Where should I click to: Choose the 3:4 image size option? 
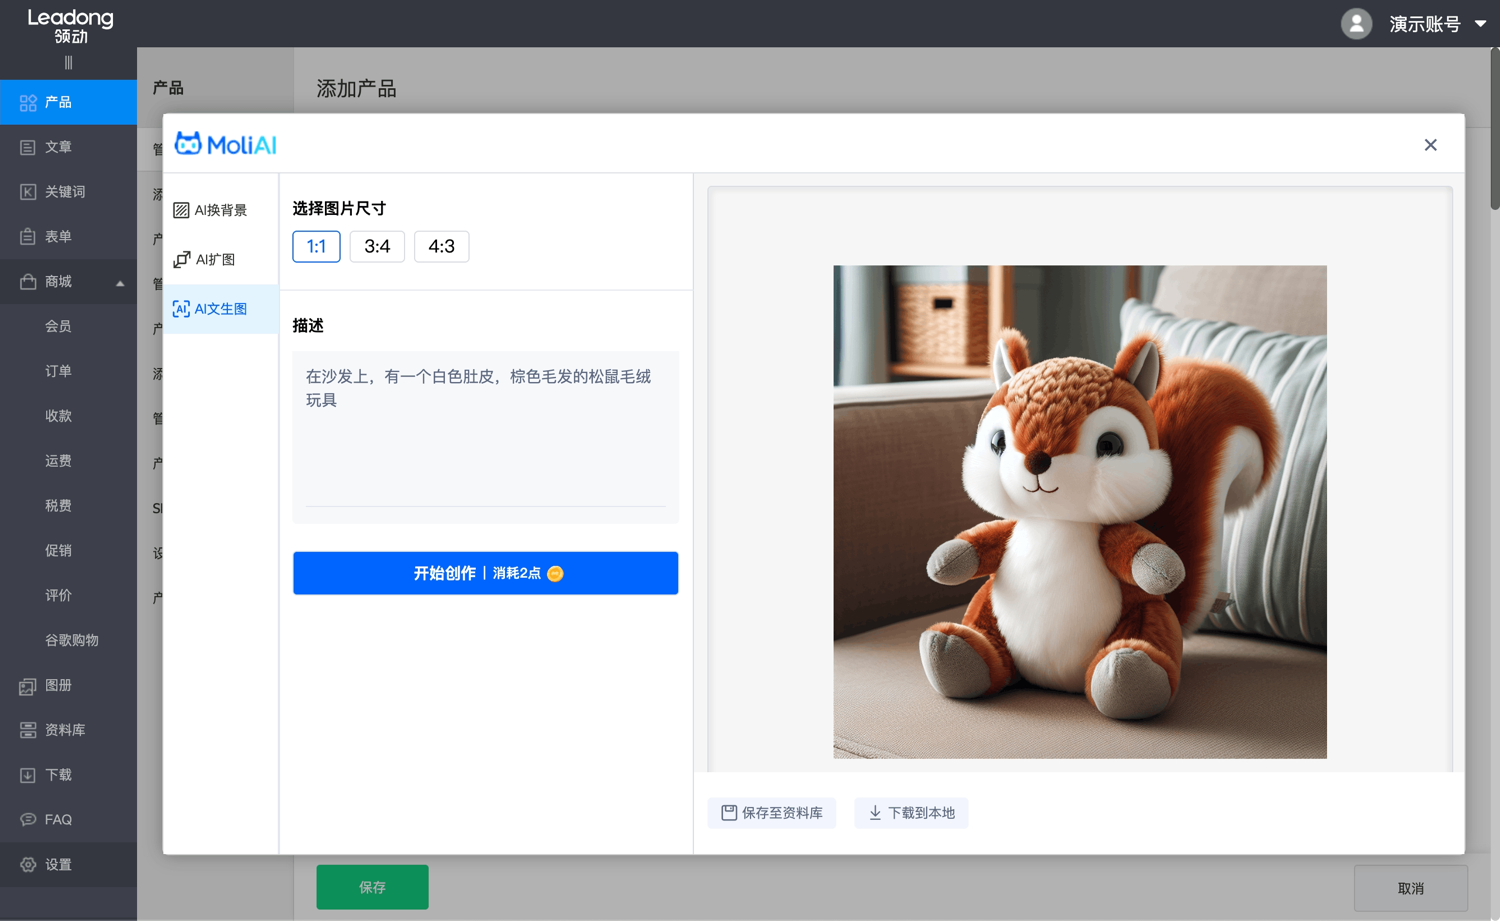(x=377, y=247)
